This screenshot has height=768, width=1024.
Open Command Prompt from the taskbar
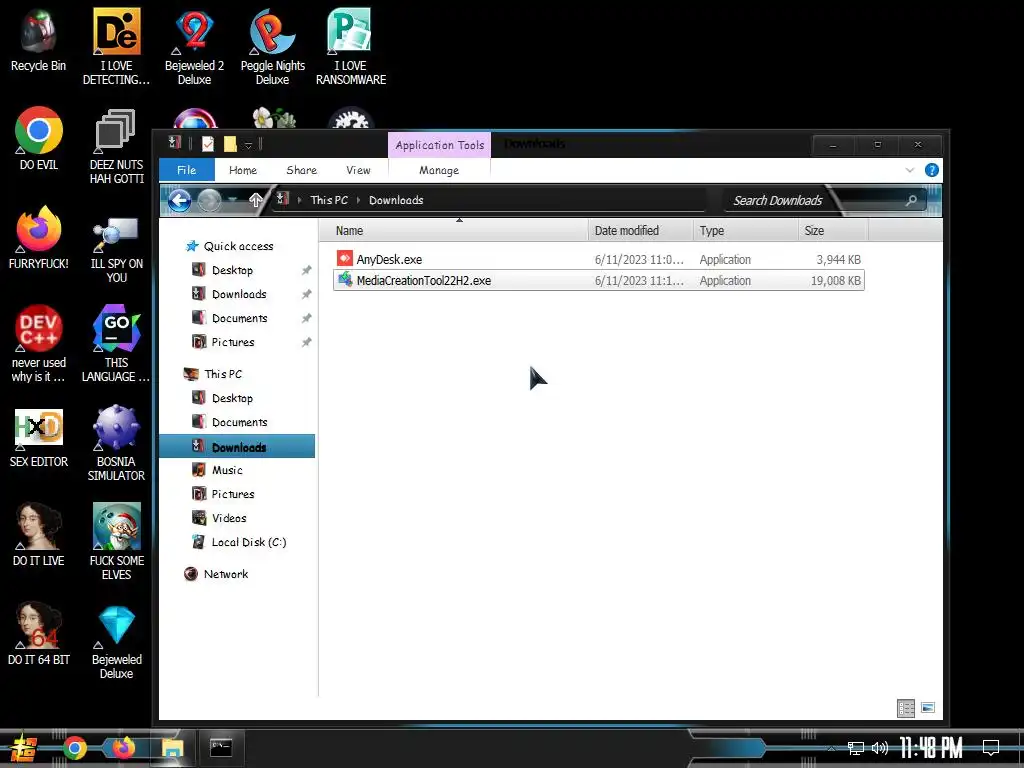point(221,748)
